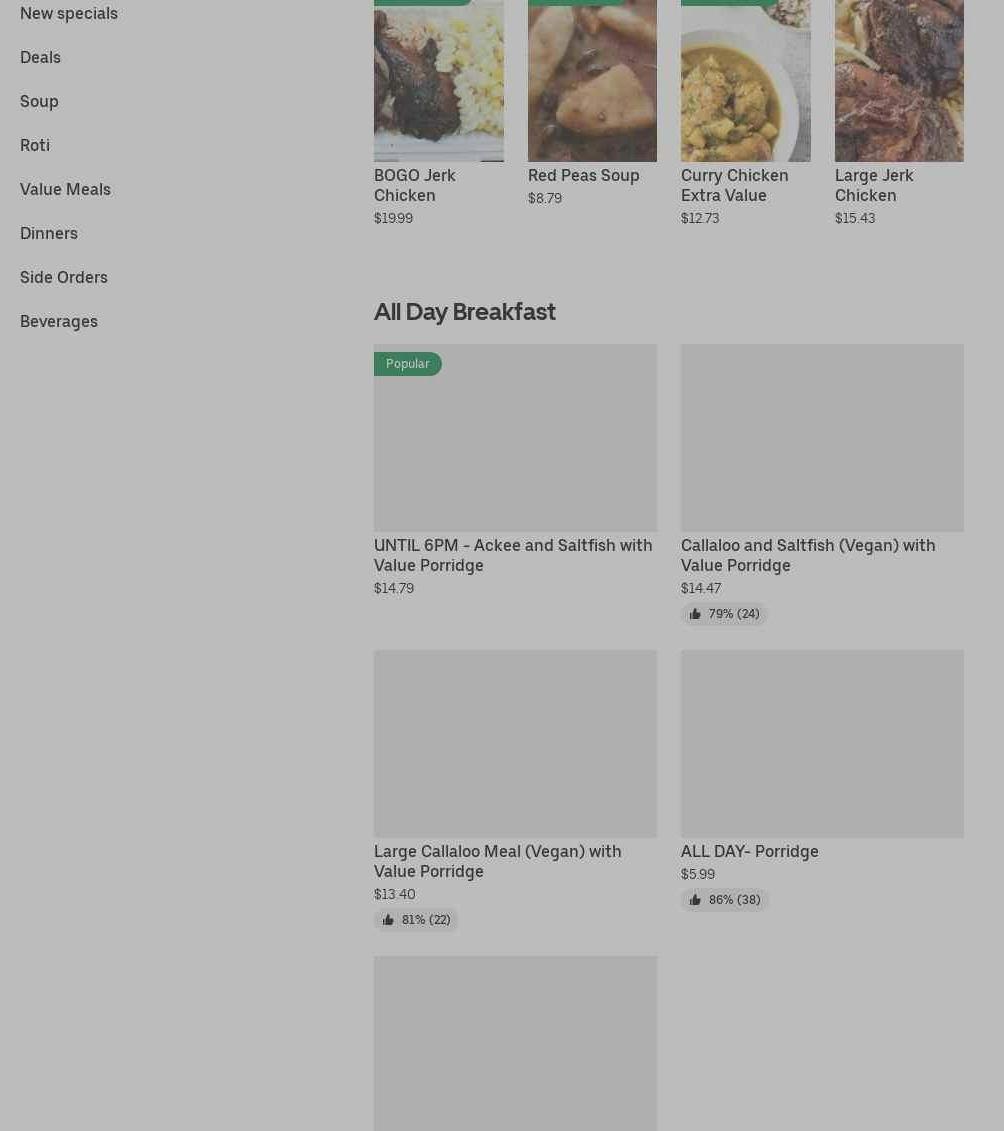1004x1131 pixels.
Task: Open UNTIL 6PM Ackee and Saltfish item
Action: point(513,555)
